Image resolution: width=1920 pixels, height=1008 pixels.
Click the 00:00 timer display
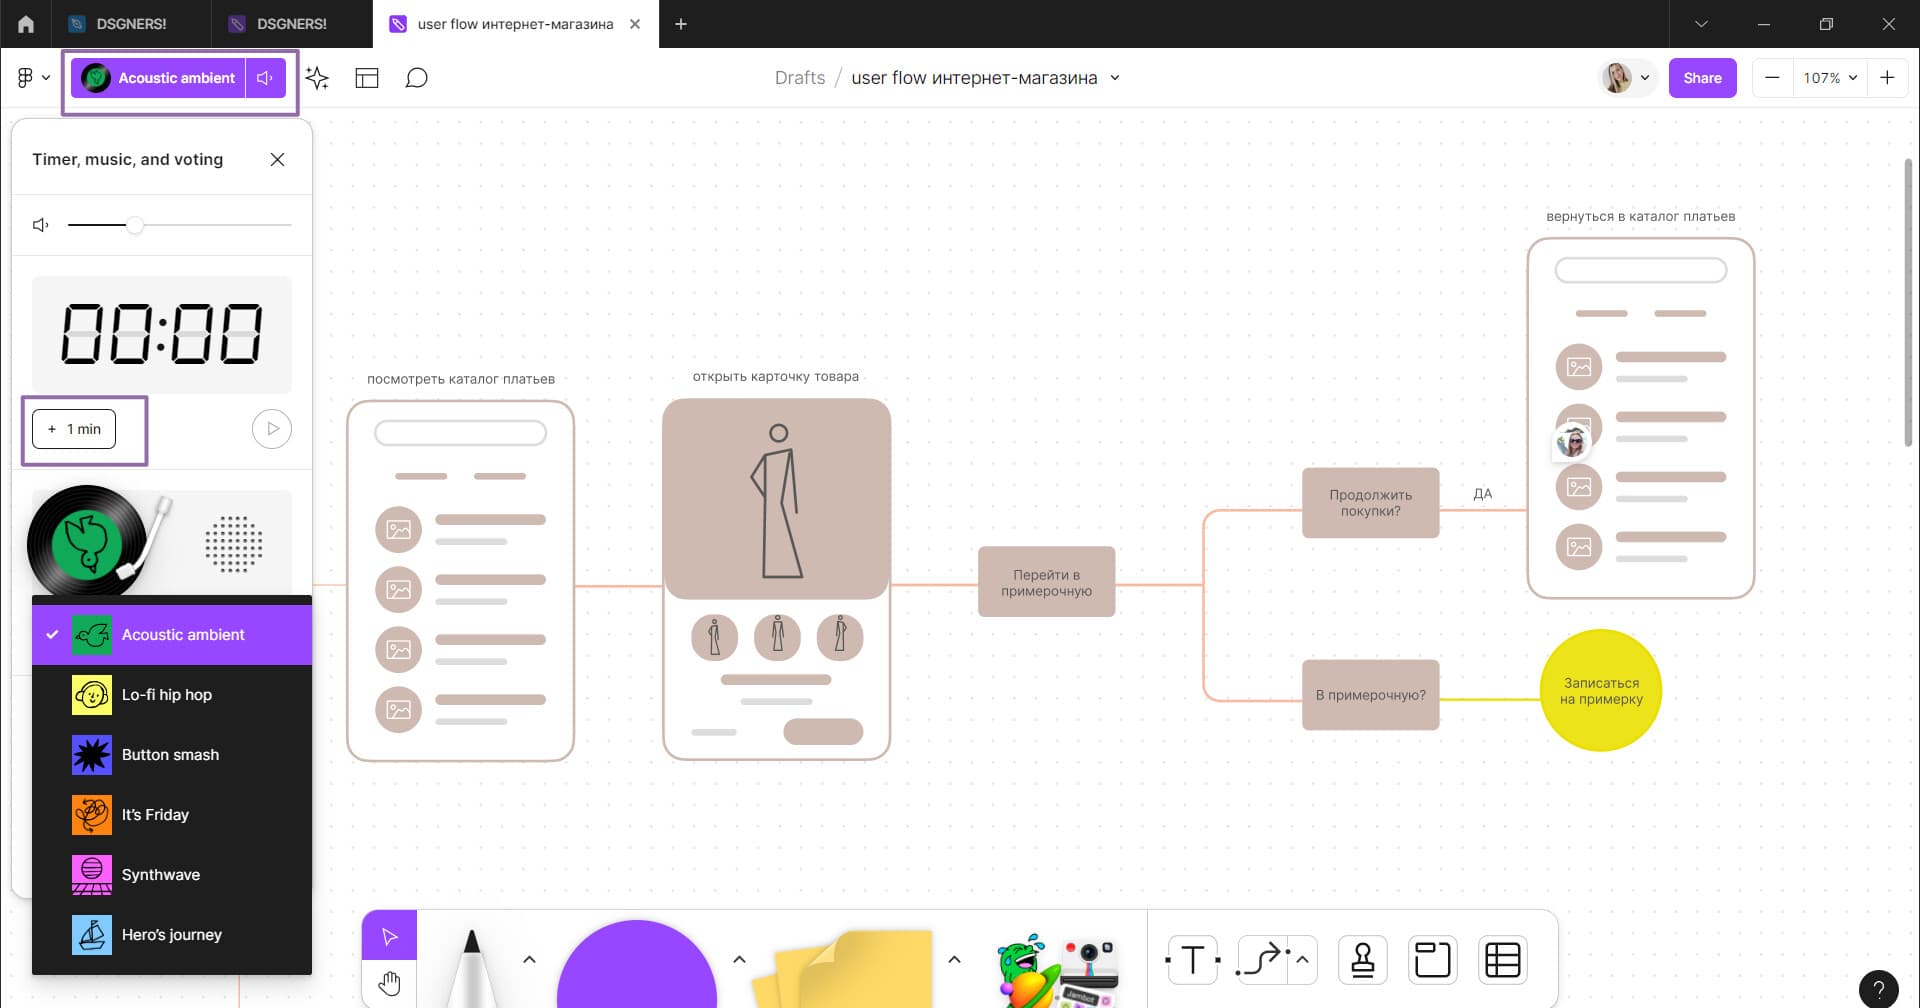162,334
